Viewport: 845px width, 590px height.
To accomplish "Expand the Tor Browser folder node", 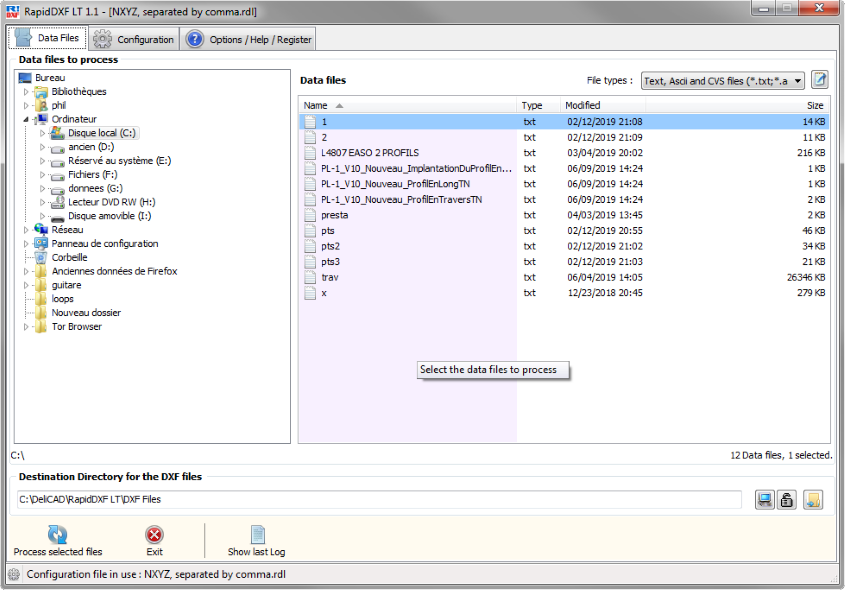I will [26, 327].
